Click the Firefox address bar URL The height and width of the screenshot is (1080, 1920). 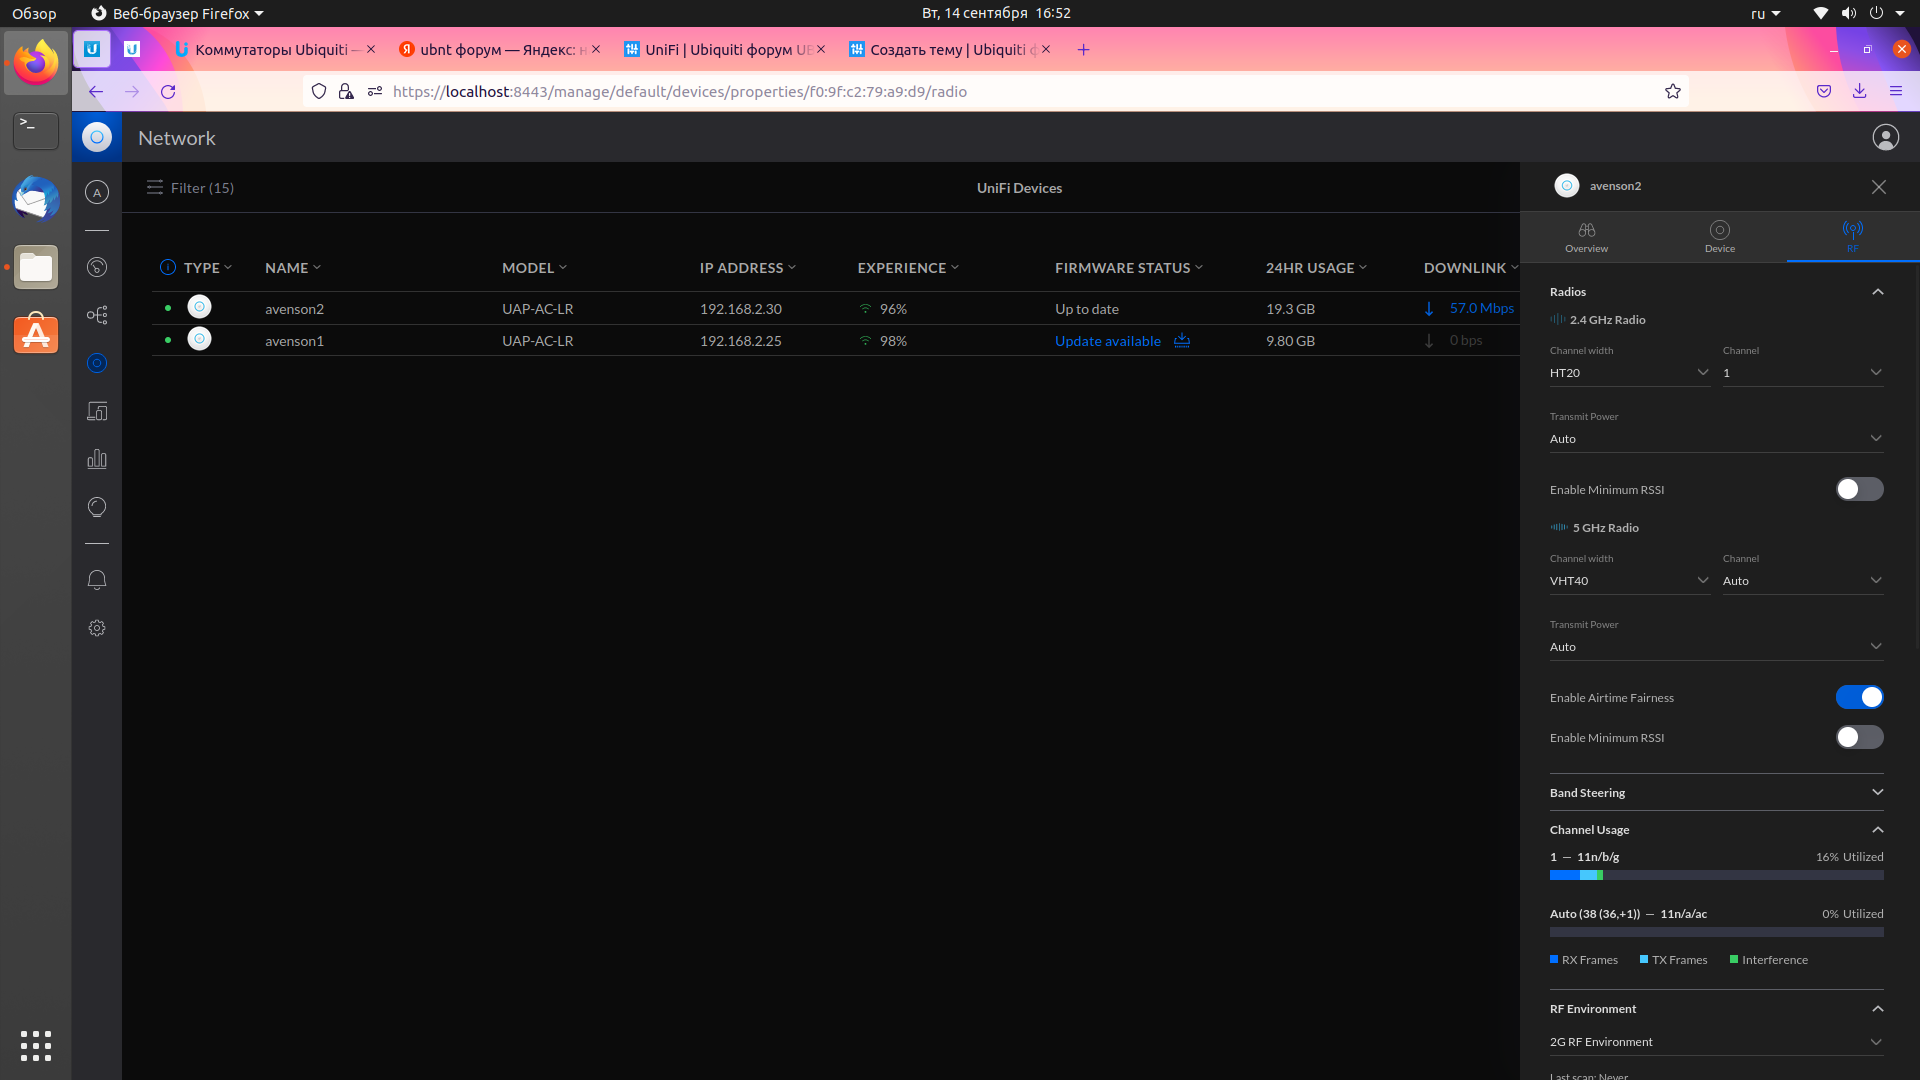679,91
